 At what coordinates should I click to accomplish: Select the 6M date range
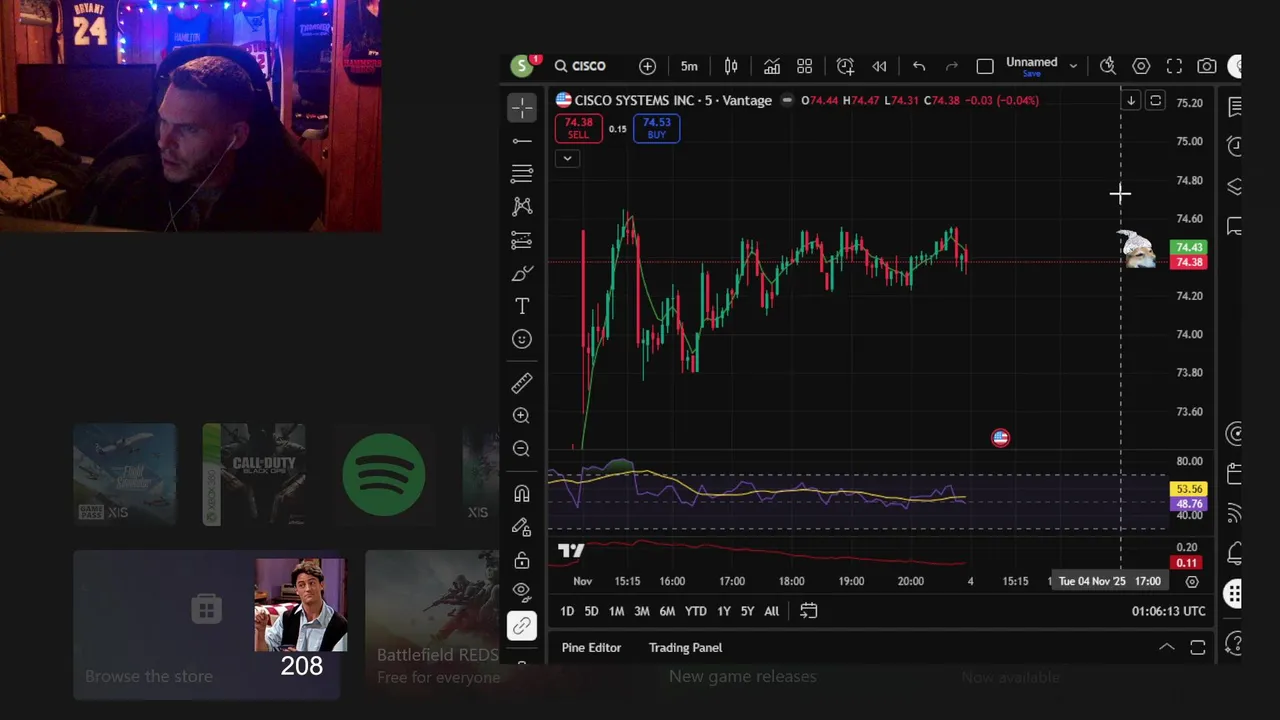(x=667, y=611)
